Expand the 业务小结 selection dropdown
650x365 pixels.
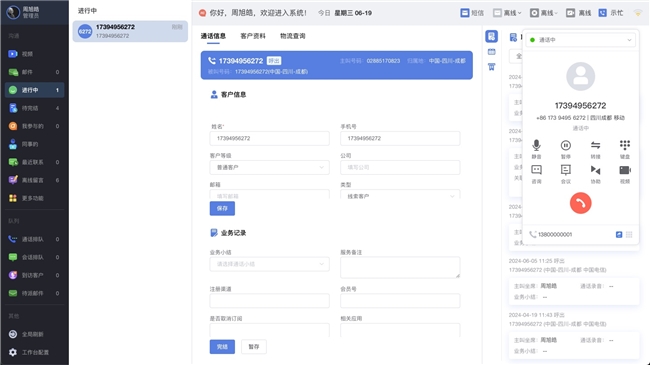coord(269,264)
